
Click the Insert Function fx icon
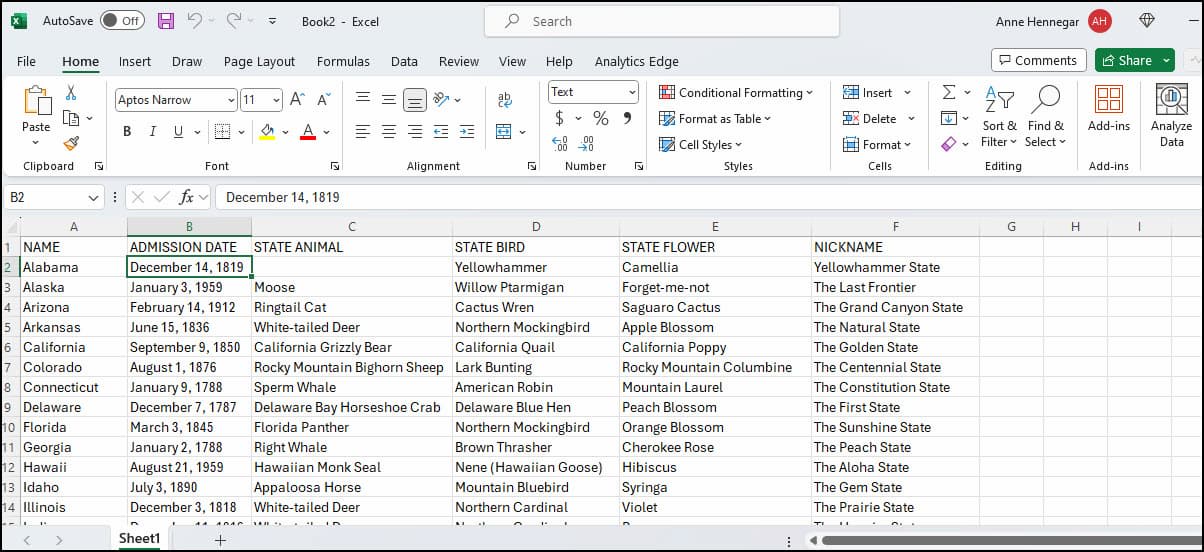click(188, 197)
